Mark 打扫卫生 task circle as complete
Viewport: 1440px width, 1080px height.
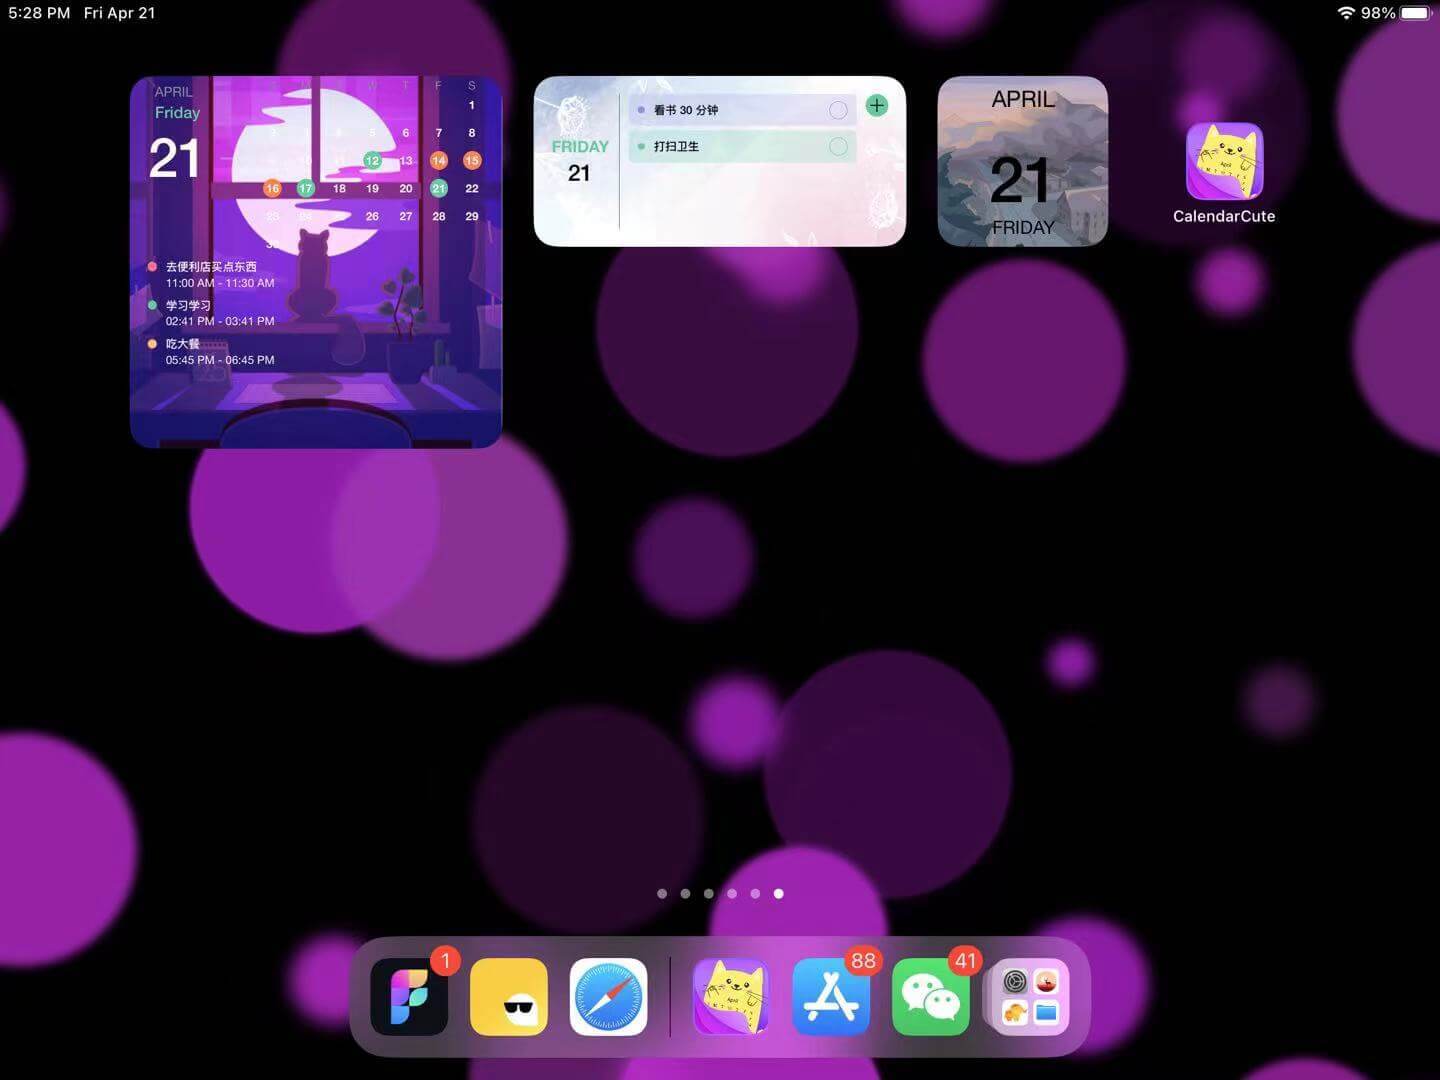838,147
